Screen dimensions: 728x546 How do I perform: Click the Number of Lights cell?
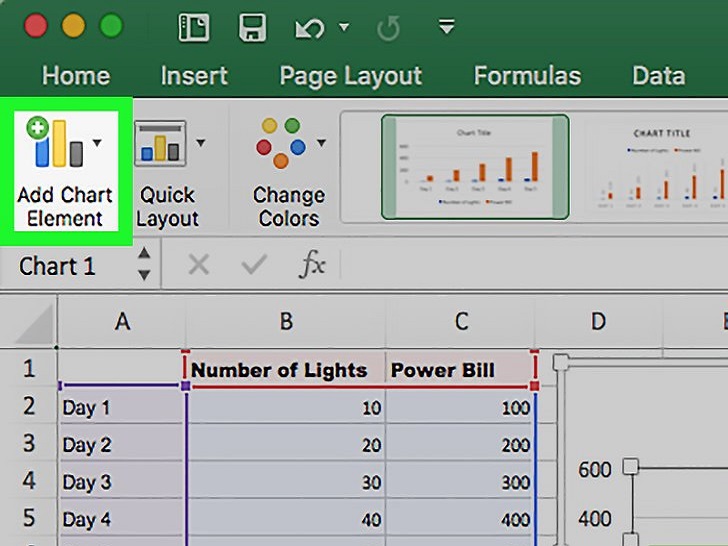click(x=286, y=370)
